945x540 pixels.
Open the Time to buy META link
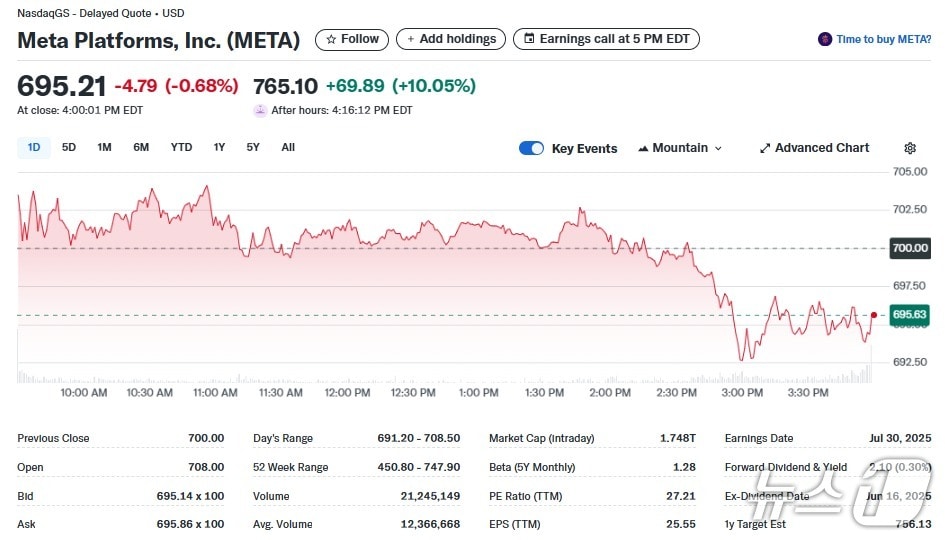883,40
